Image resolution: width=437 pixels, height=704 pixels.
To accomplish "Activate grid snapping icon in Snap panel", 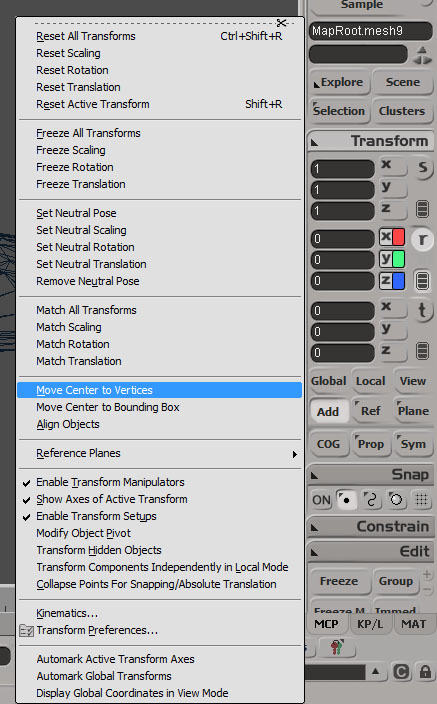I will (x=421, y=499).
